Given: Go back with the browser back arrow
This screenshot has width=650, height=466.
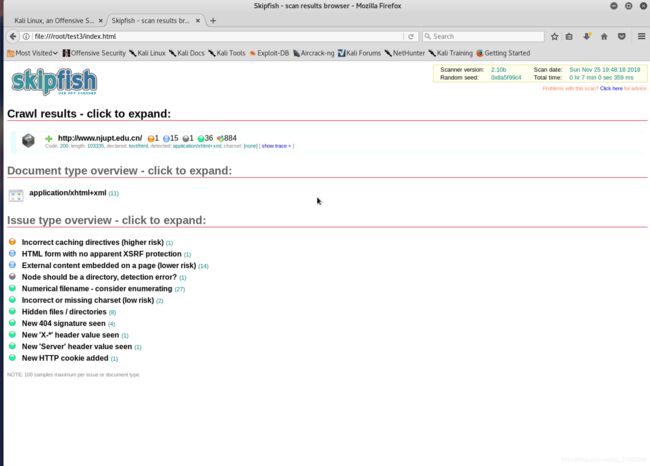Looking at the screenshot, I should 13,36.
